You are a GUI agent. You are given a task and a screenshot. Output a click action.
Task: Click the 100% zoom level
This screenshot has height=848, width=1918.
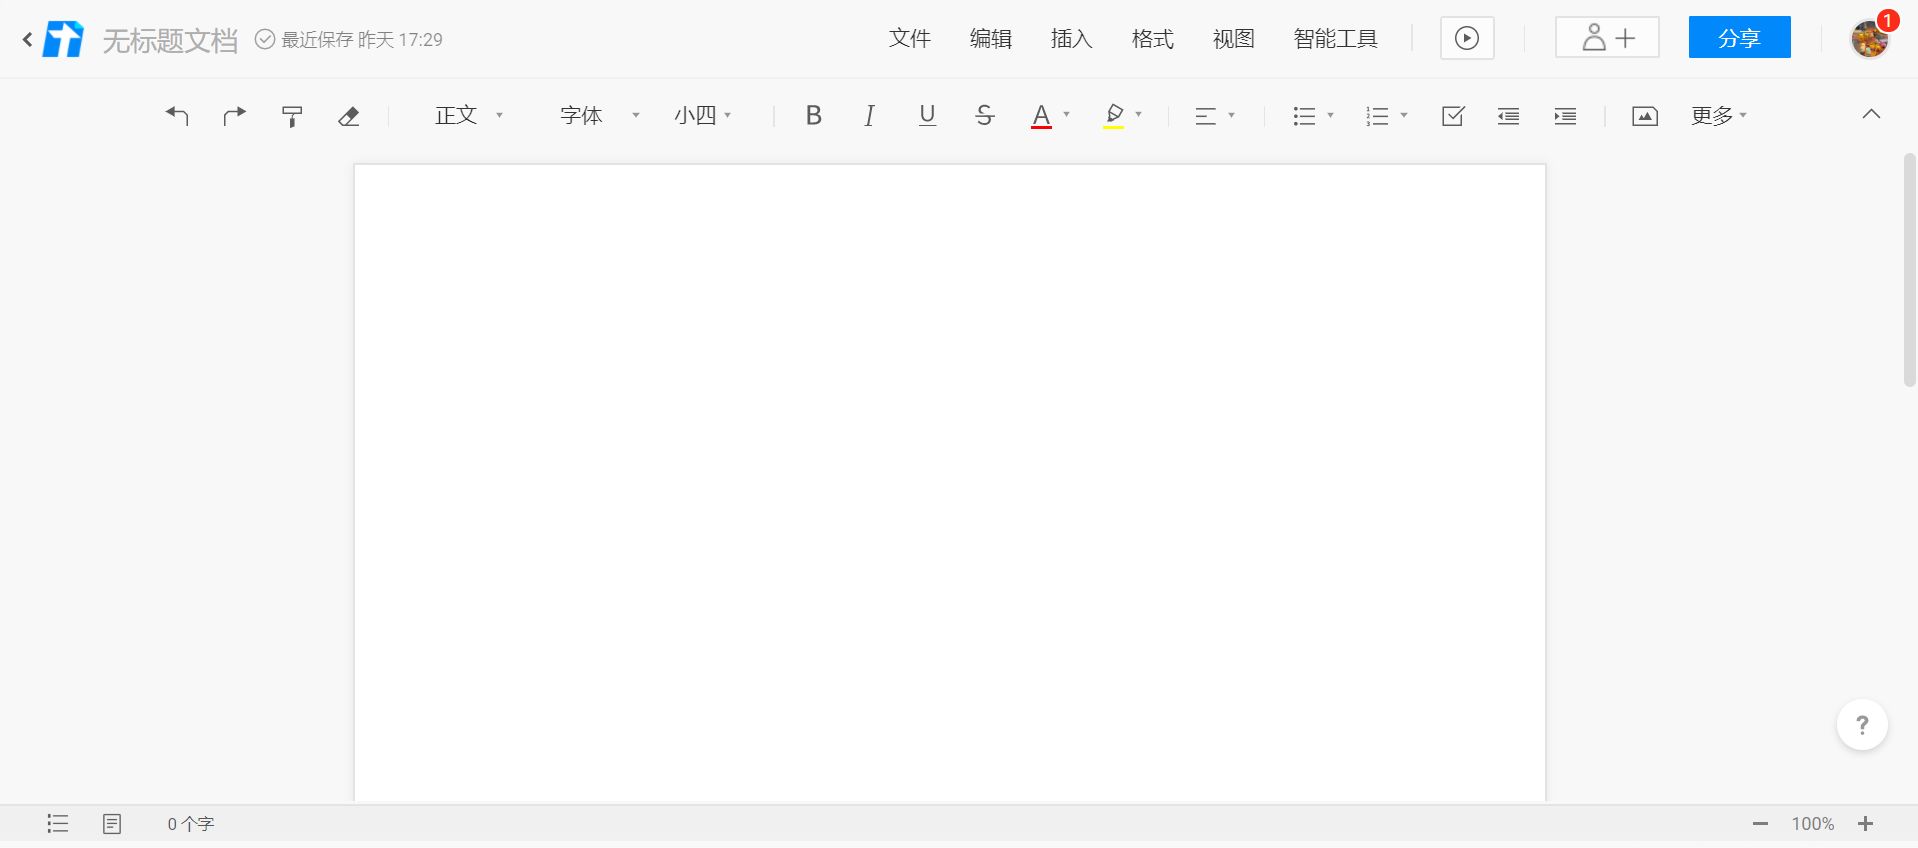coord(1812,824)
